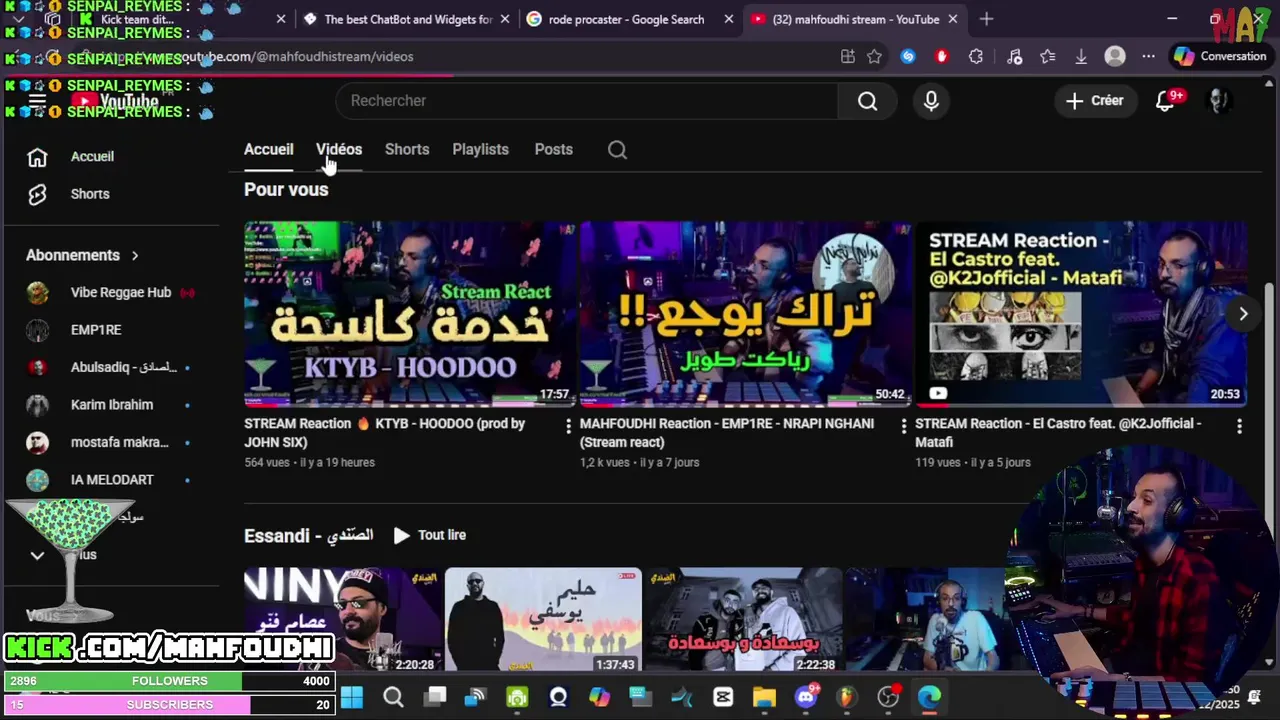This screenshot has width=1280, height=720.
Task: Open the browser settings ellipsis menu
Action: [1148, 57]
